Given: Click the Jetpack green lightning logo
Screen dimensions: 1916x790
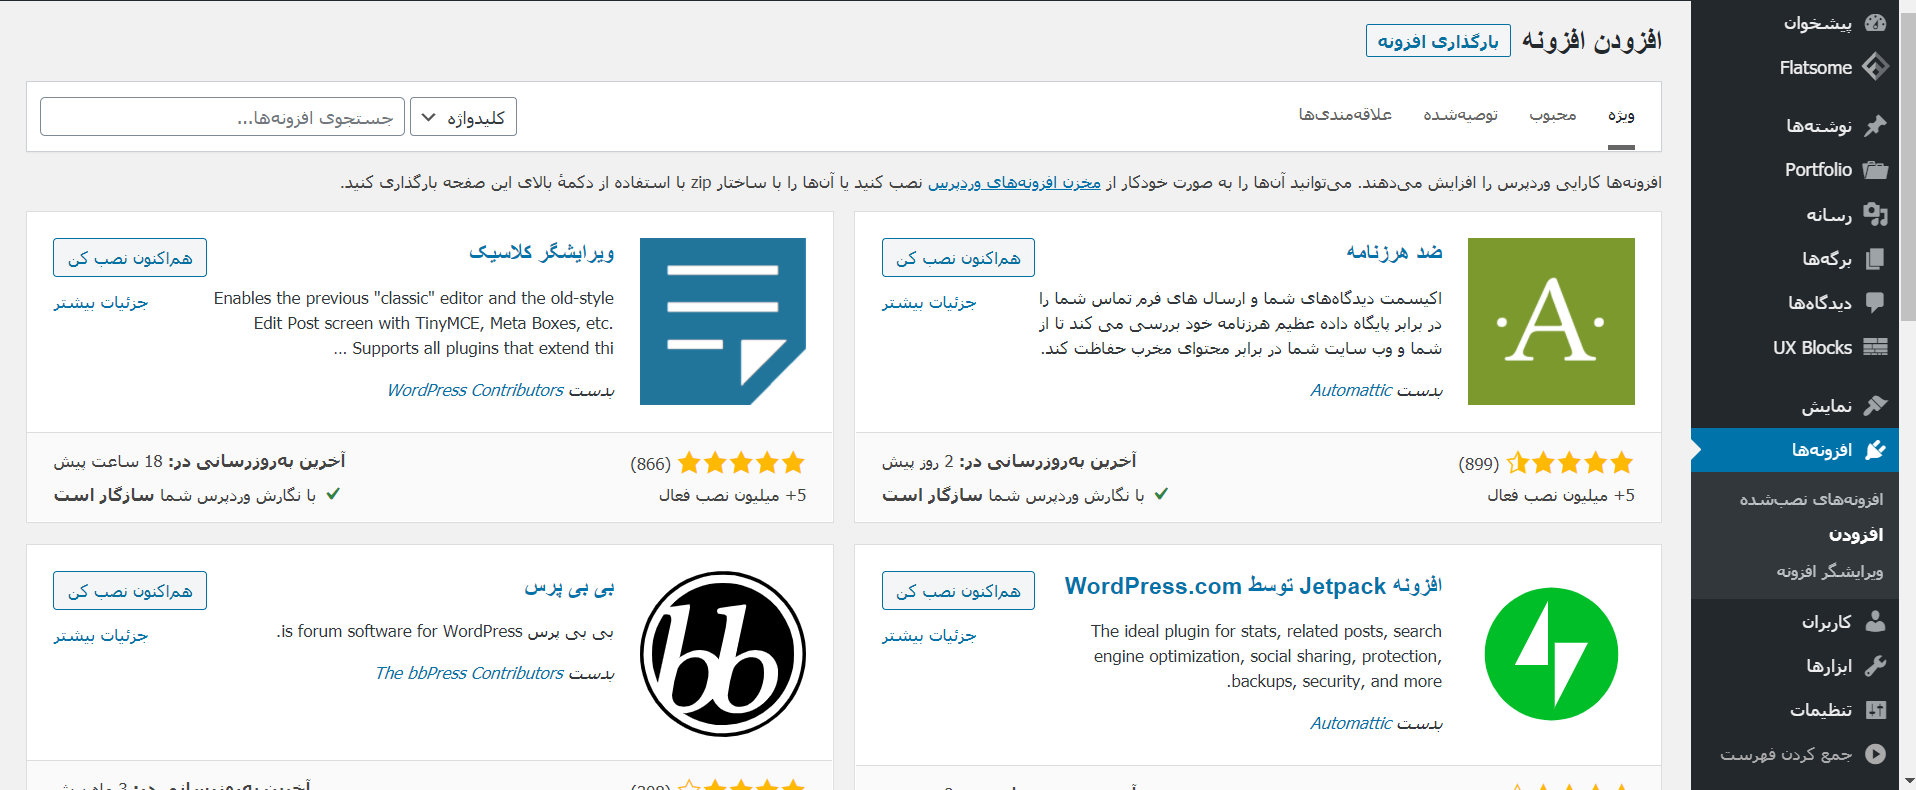Looking at the screenshot, I should click(x=1551, y=654).
